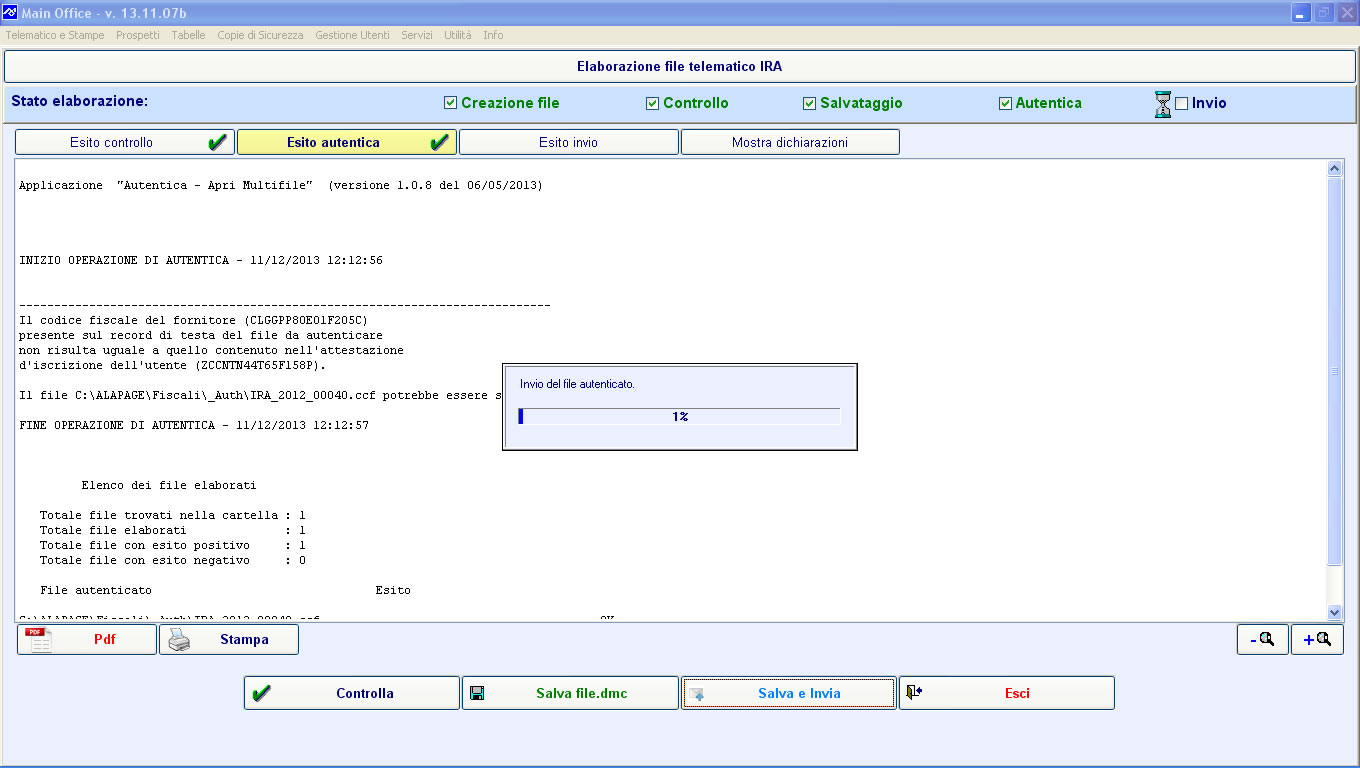Zoom out with minus magnifier icon
Screen dimensions: 1360x768
1263,640
